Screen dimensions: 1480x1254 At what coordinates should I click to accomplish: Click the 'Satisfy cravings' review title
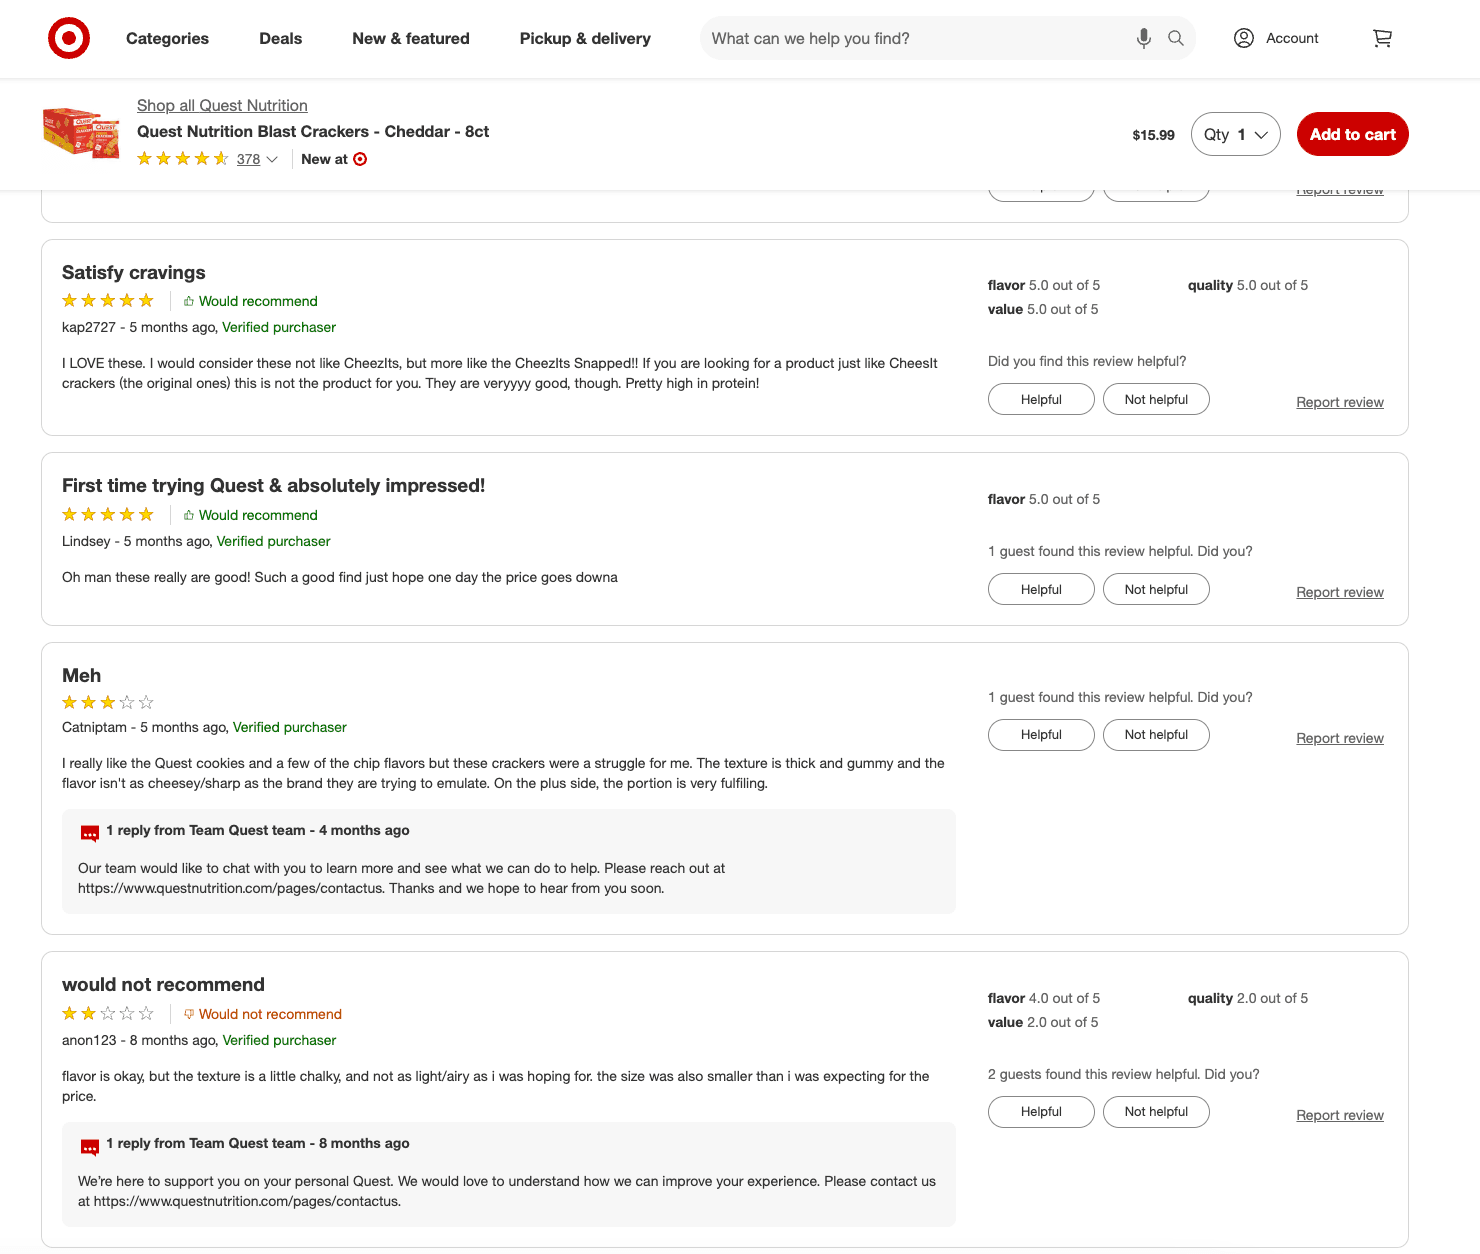coord(134,273)
